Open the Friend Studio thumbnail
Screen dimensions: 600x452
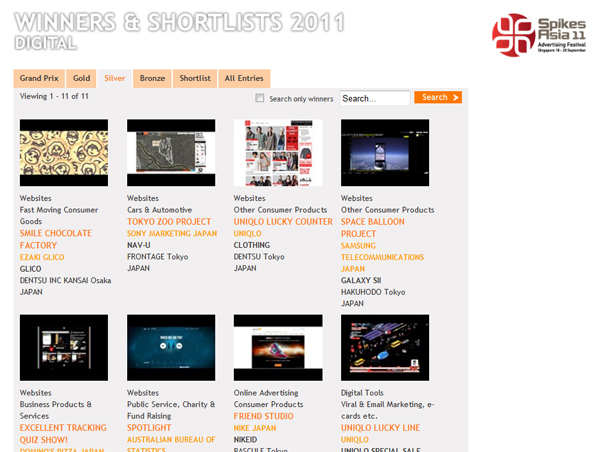tap(278, 348)
